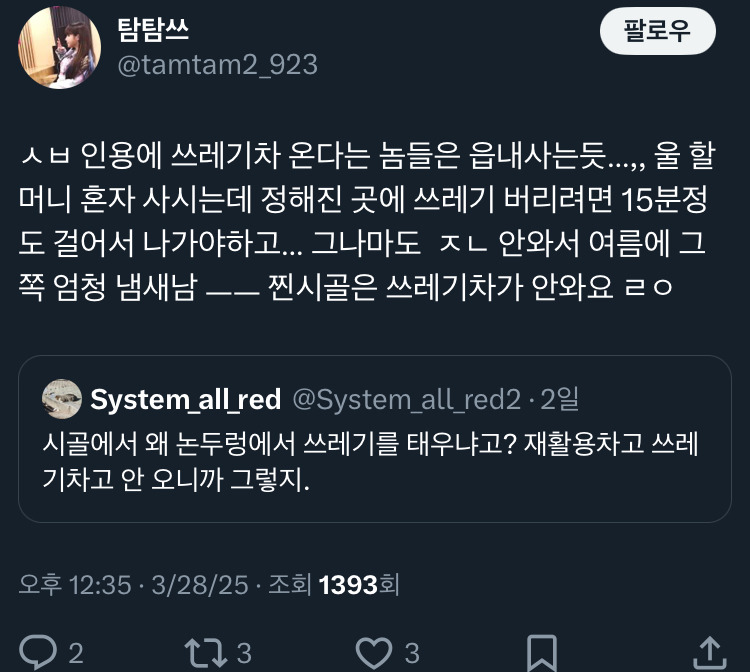Viewport: 750px width, 672px height.
Task: Open the share upload icon
Action: point(710,652)
